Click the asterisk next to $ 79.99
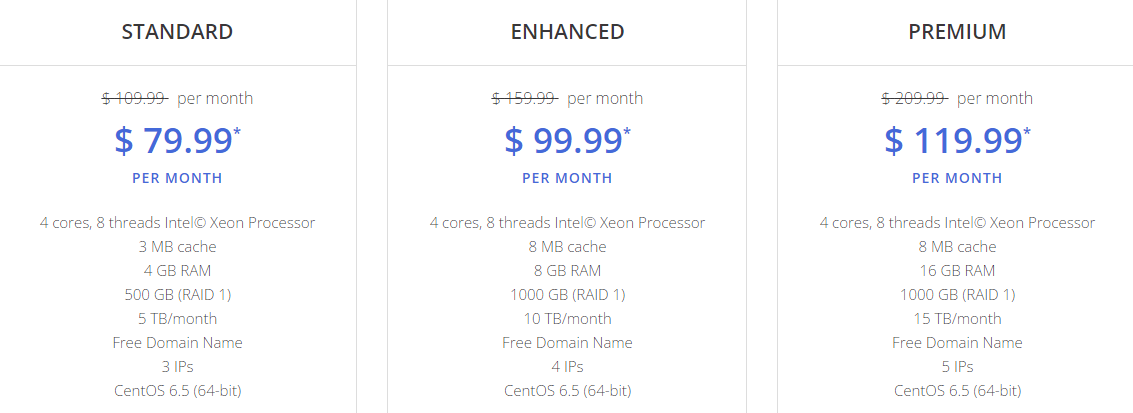 [237, 131]
